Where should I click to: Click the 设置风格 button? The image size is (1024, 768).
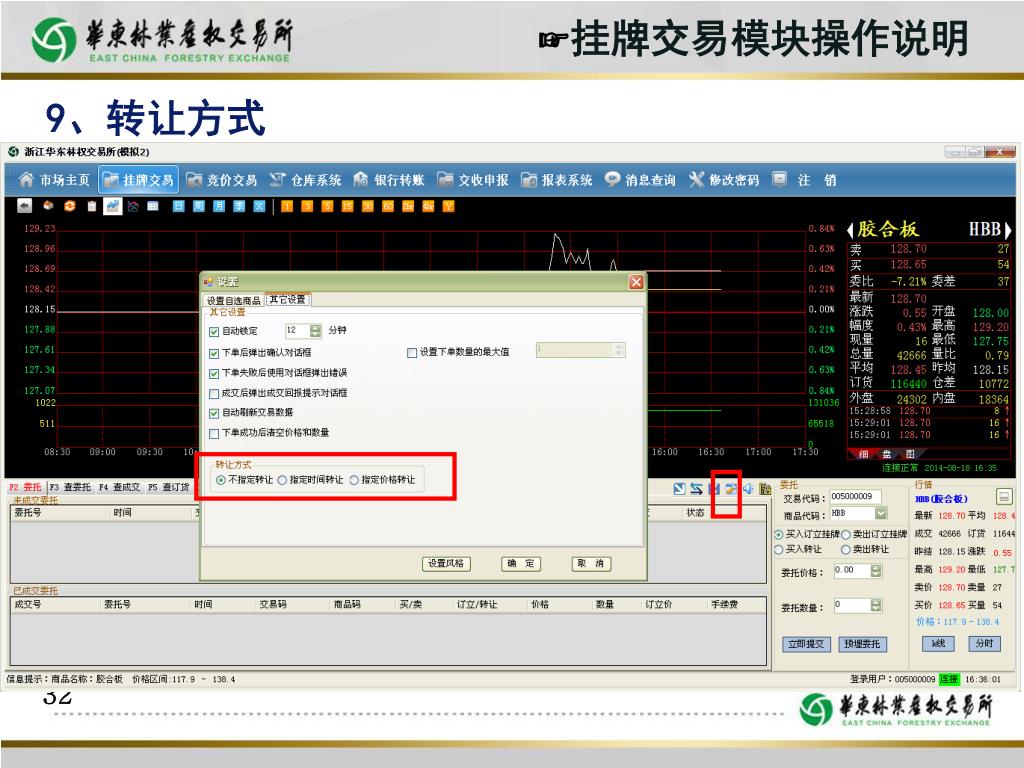[x=446, y=564]
